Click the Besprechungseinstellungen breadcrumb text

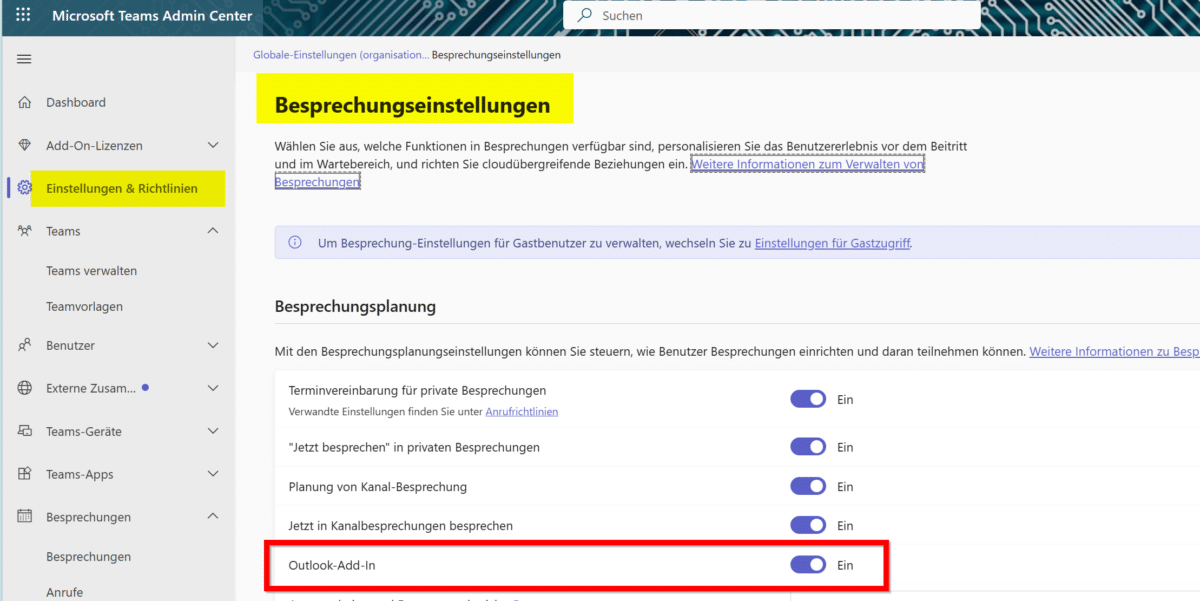coord(496,55)
